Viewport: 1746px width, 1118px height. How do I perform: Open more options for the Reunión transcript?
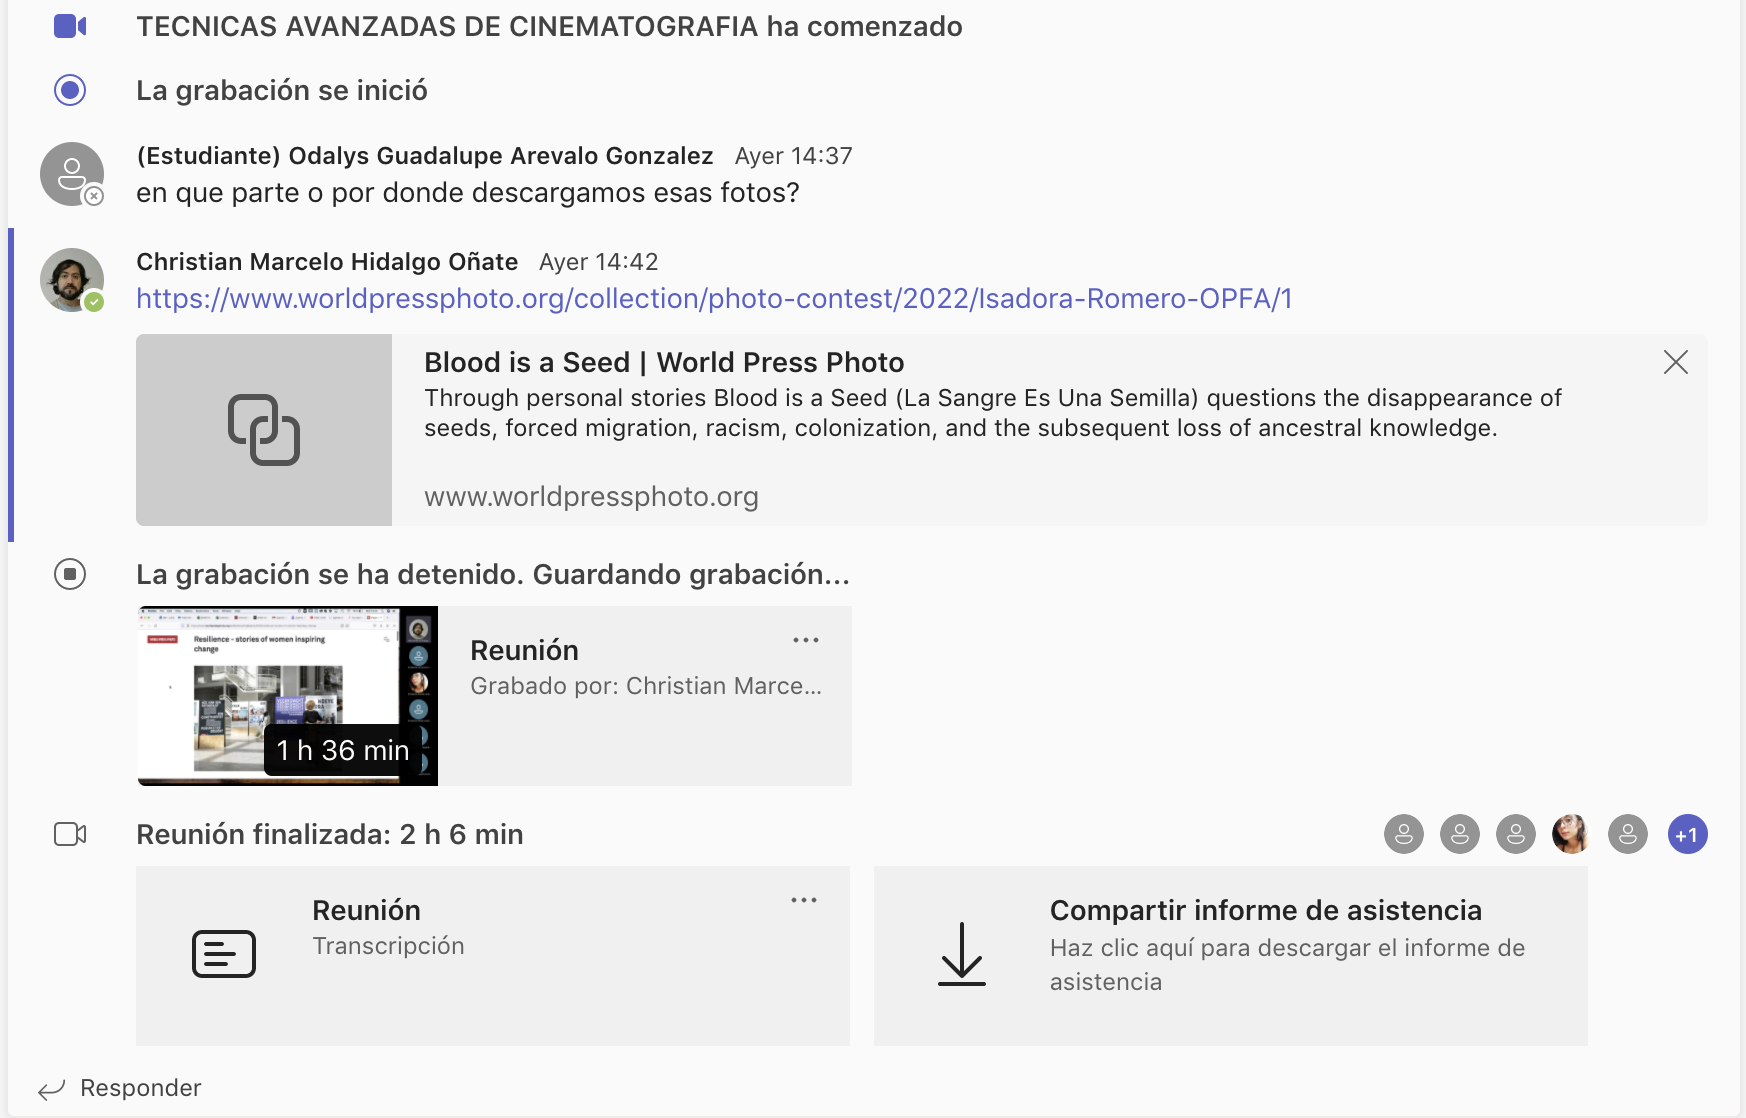804,900
